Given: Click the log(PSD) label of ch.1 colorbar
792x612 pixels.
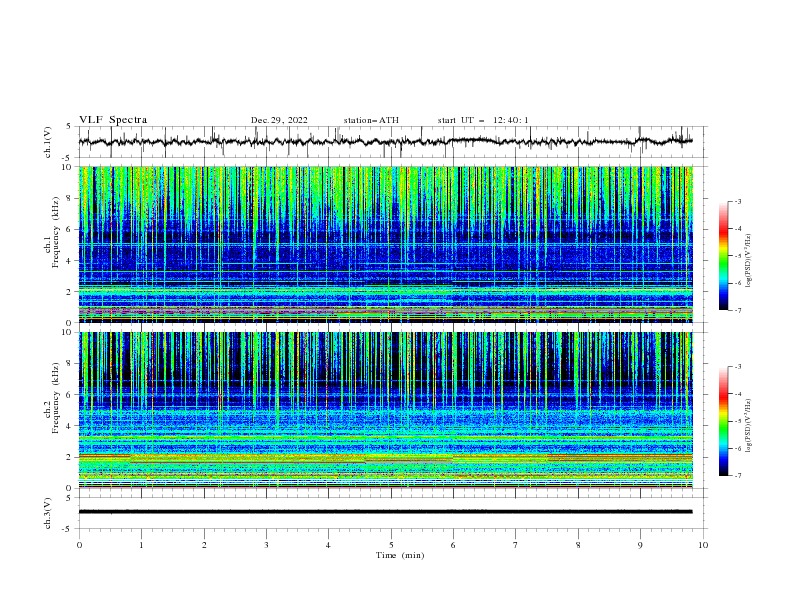Looking at the screenshot, I should (749, 261).
